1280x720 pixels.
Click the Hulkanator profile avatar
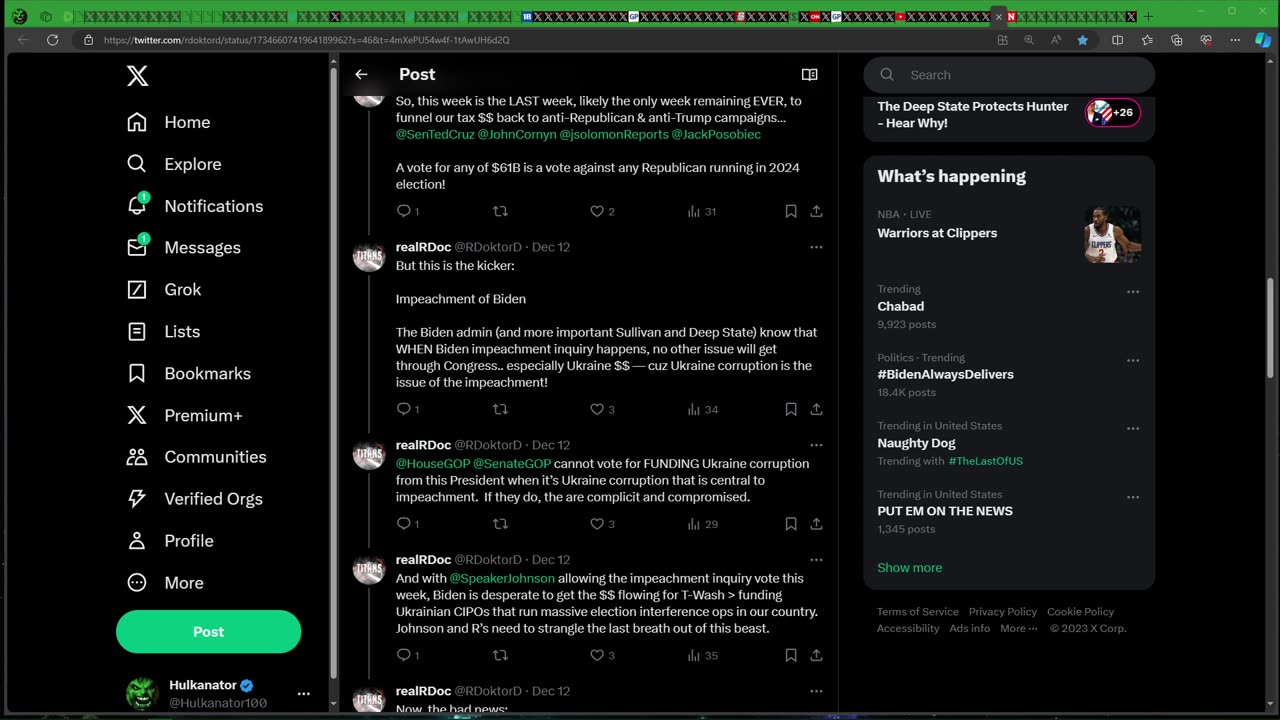coord(142,694)
